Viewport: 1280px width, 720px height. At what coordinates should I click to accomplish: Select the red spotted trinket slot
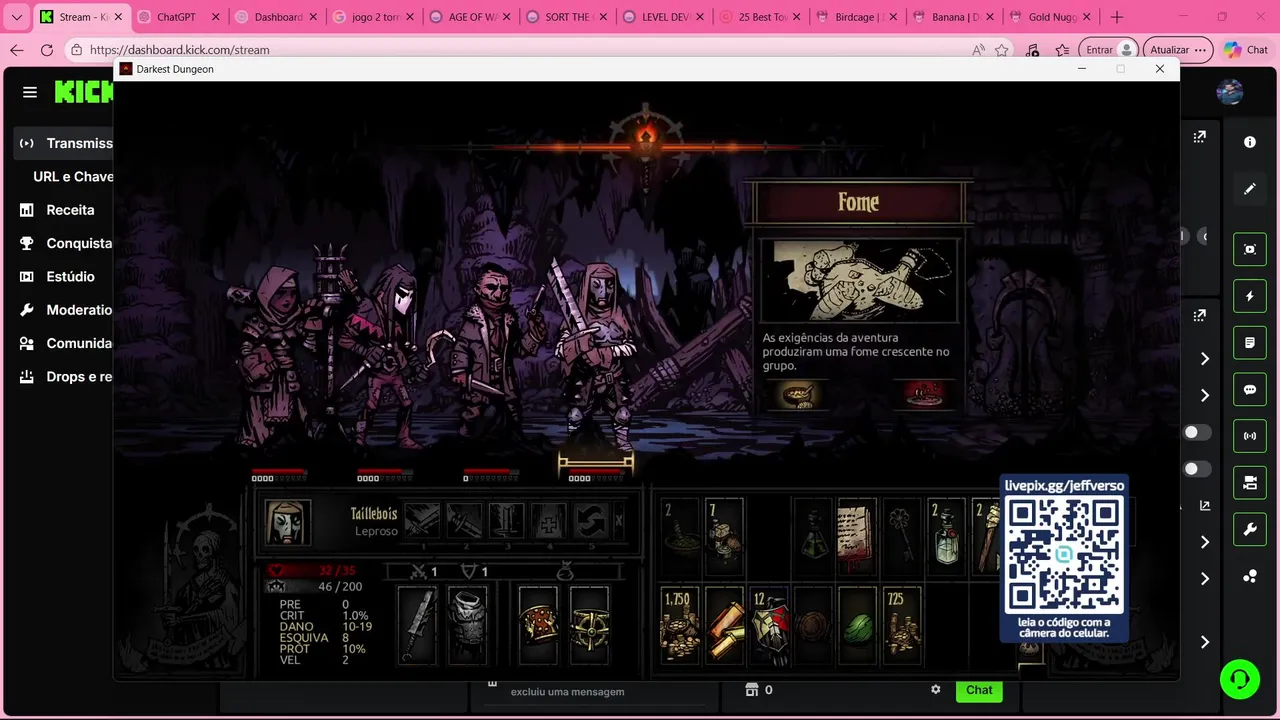(538, 624)
